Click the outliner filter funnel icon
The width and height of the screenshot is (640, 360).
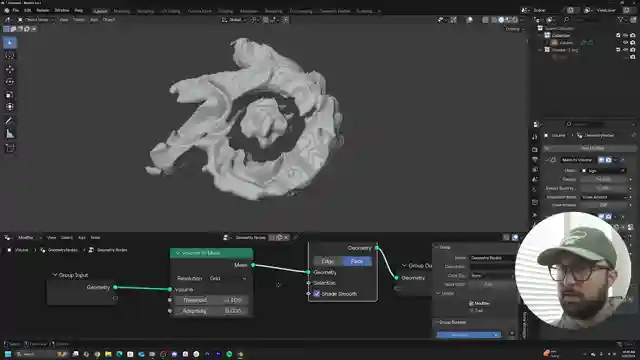pyautogui.click(x=621, y=20)
